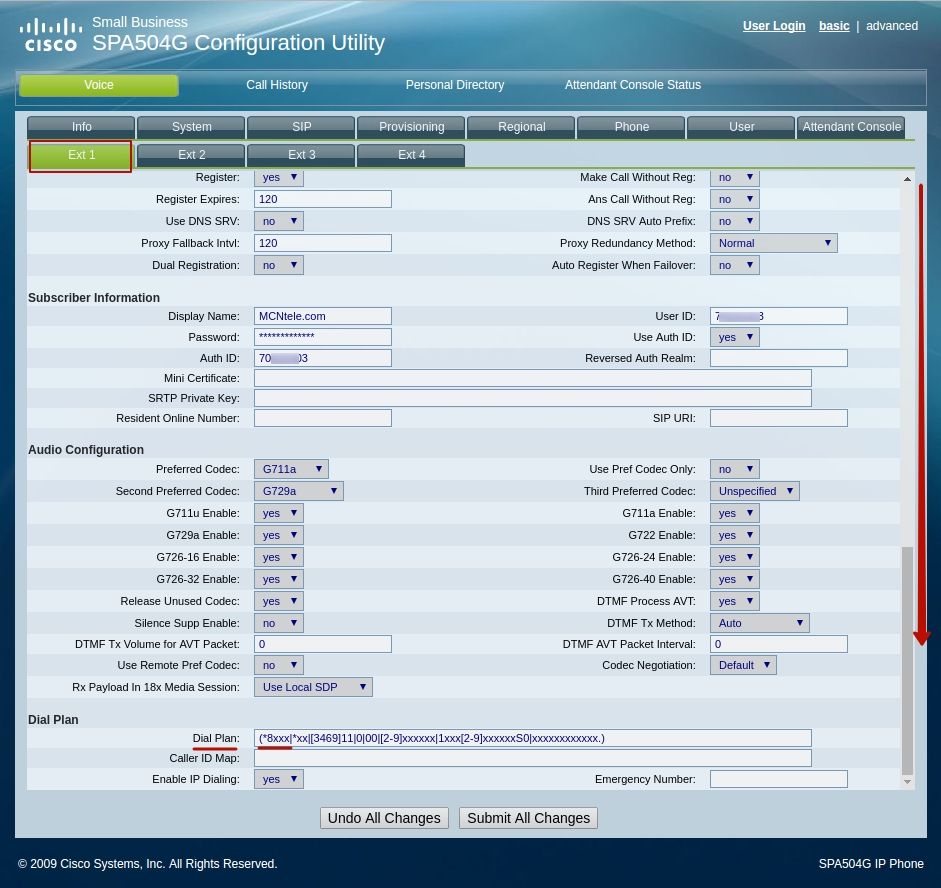Image resolution: width=941 pixels, height=888 pixels.
Task: Click the Password field
Action: [323, 337]
